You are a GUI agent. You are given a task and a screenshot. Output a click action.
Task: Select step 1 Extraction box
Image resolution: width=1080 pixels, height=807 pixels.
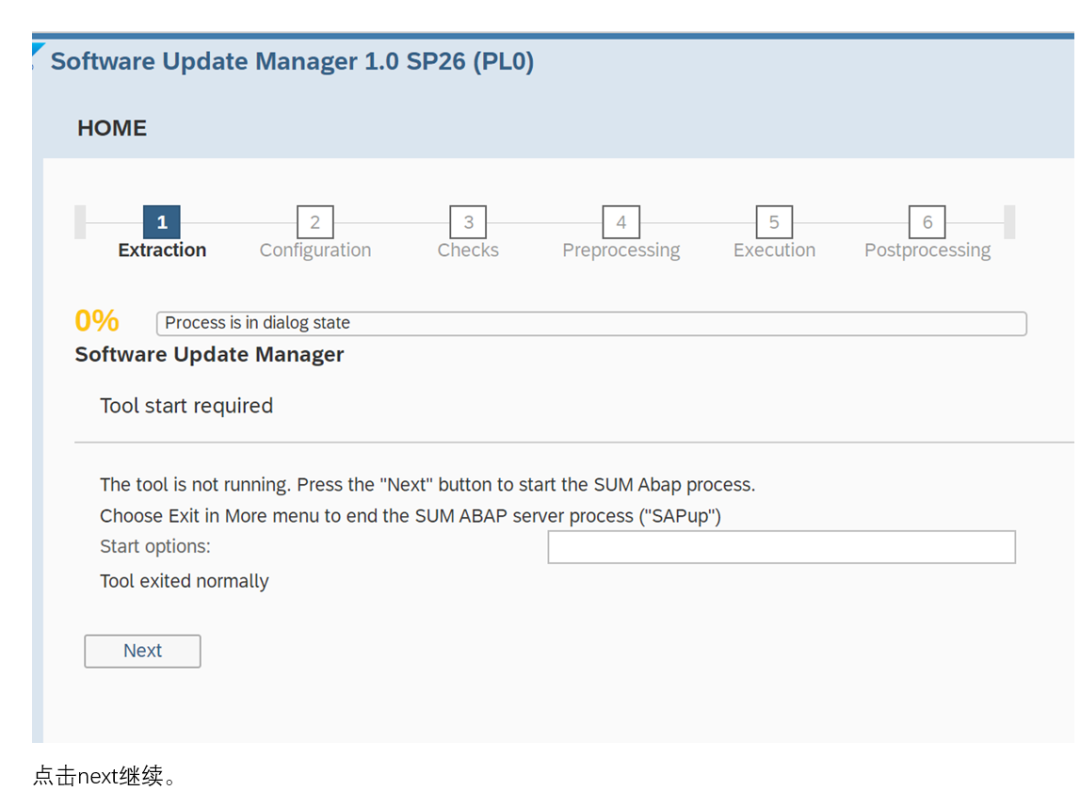[162, 222]
